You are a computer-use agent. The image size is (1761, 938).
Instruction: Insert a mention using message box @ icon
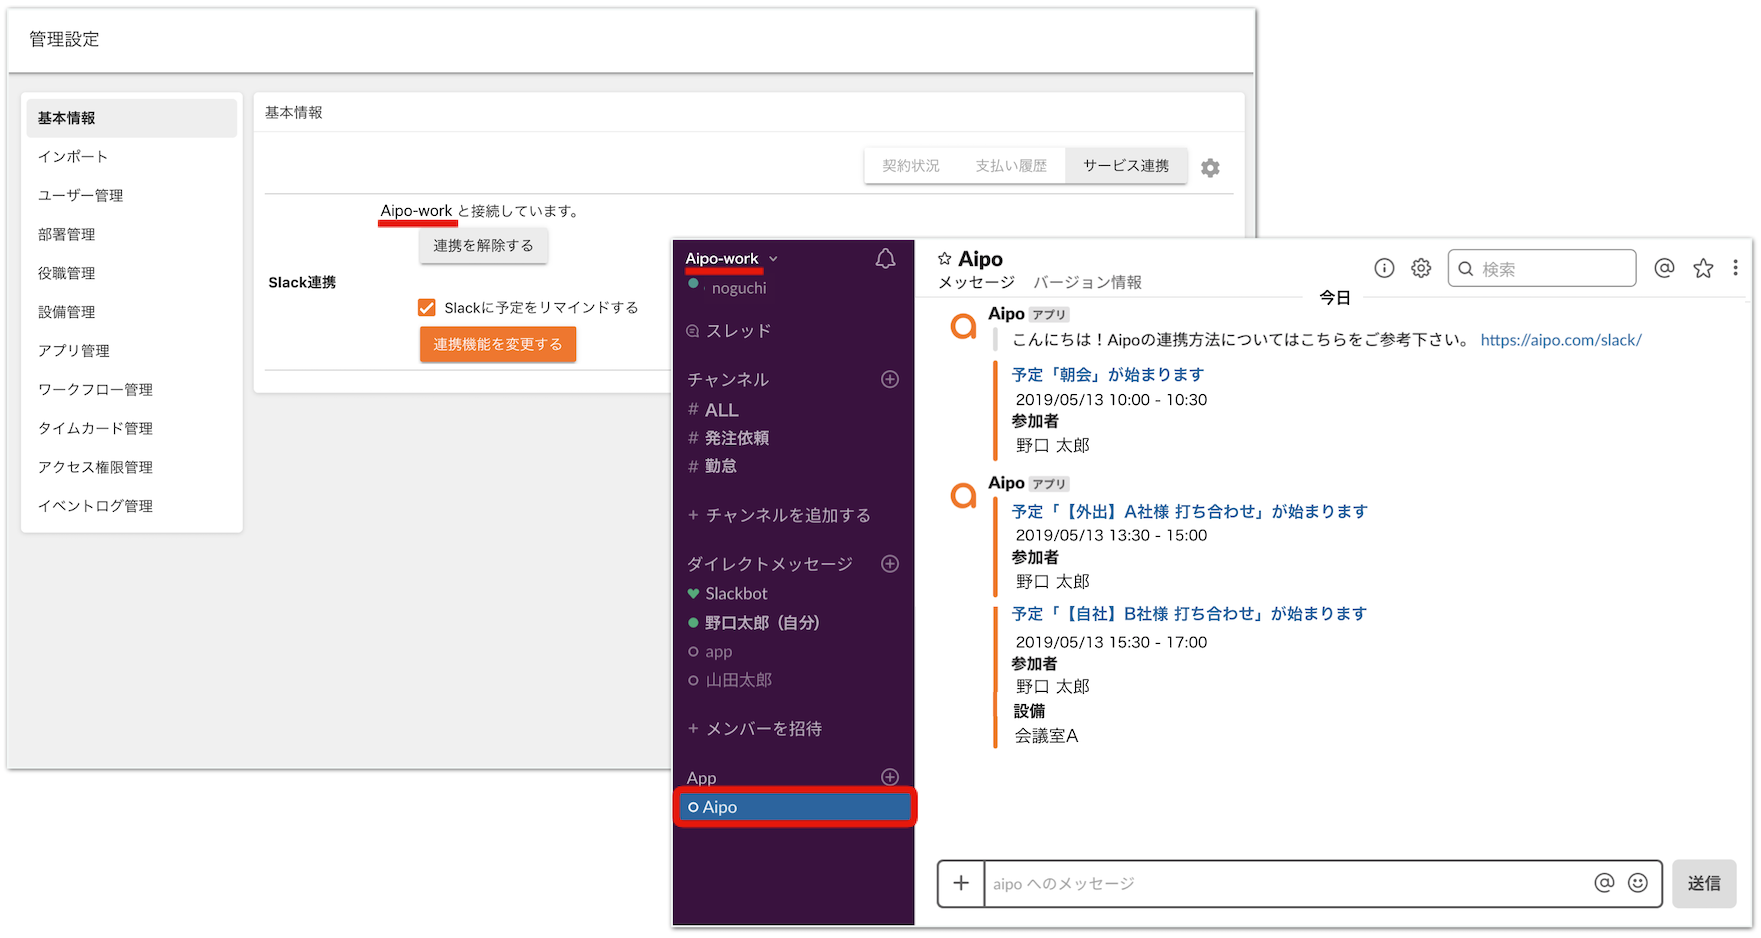pos(1604,883)
